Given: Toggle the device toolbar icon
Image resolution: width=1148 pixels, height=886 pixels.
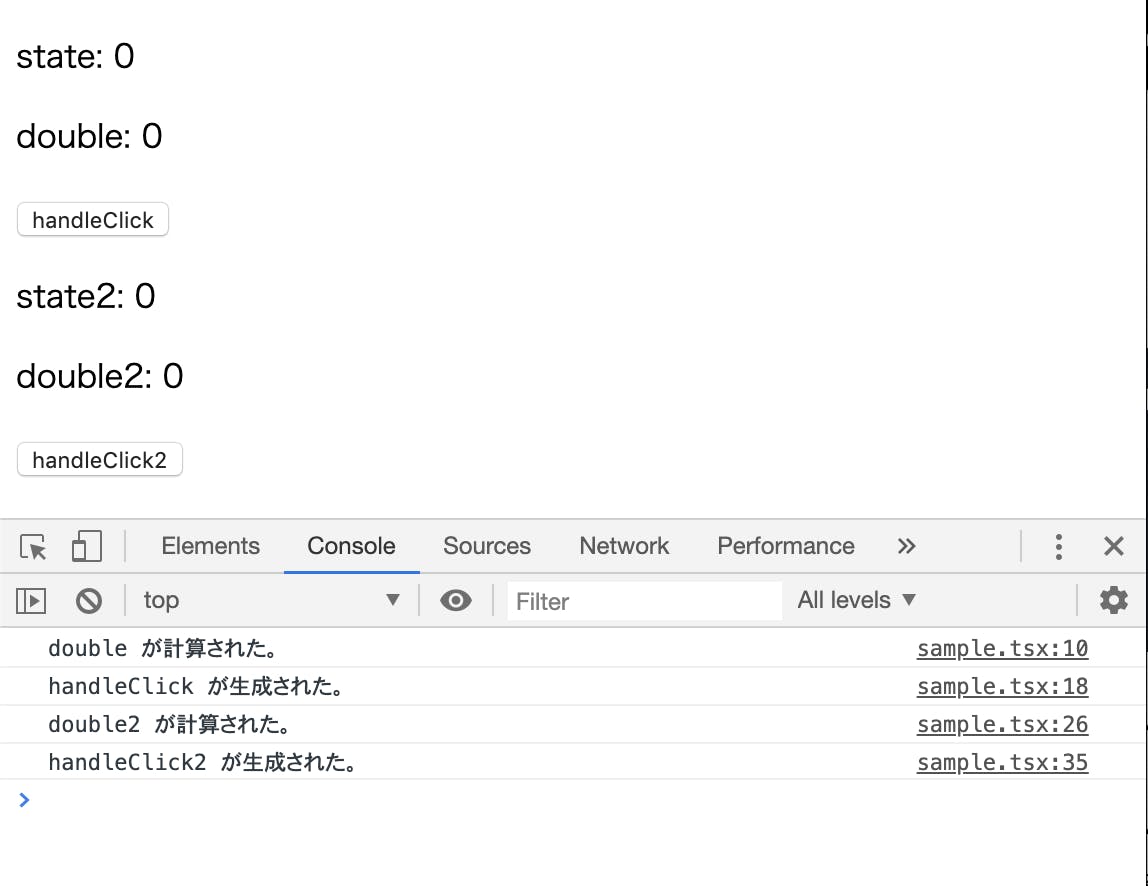Looking at the screenshot, I should [x=86, y=546].
